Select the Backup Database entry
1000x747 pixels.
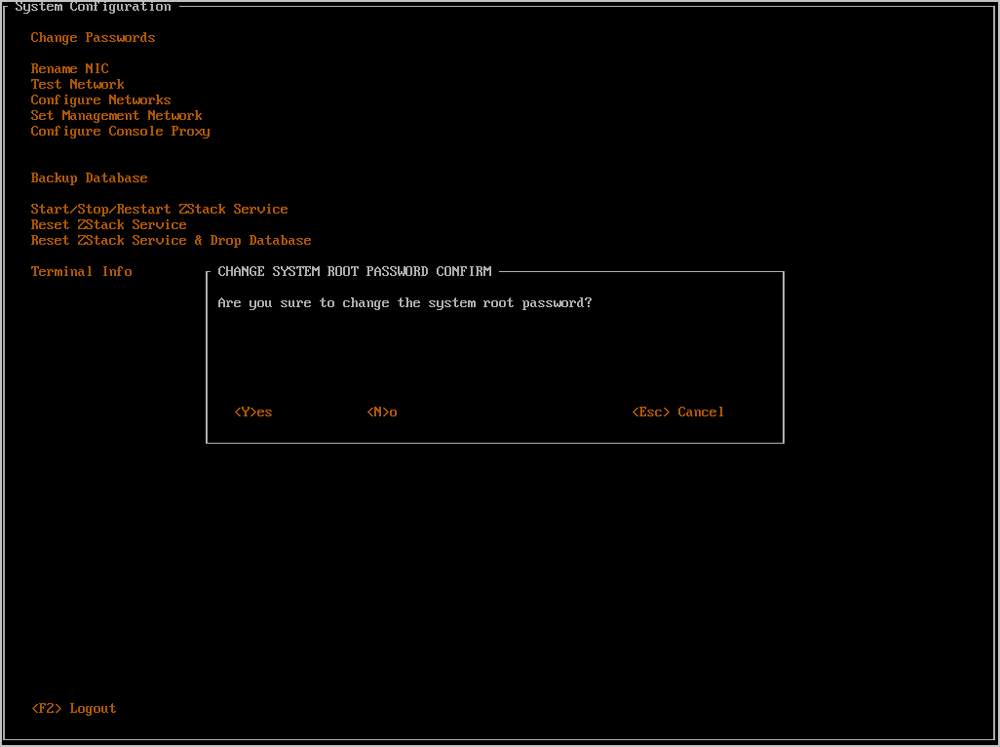(x=89, y=178)
